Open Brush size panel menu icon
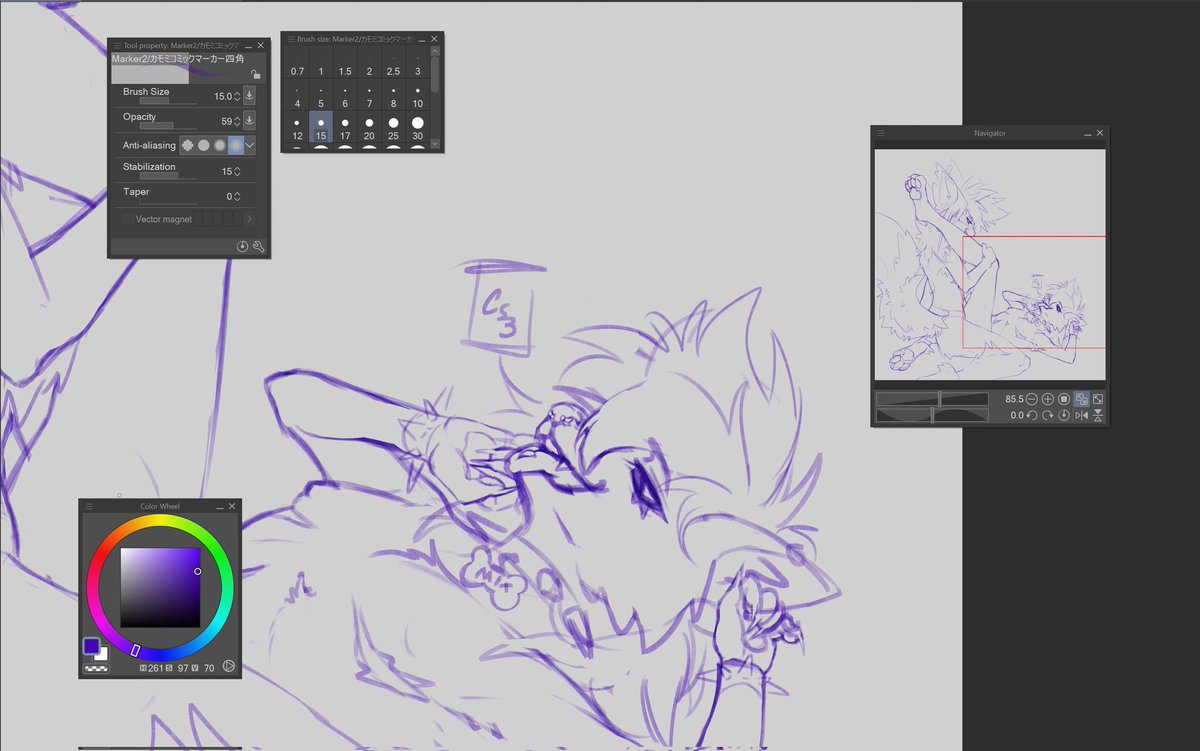Screen dimensions: 1200x751 (290, 40)
